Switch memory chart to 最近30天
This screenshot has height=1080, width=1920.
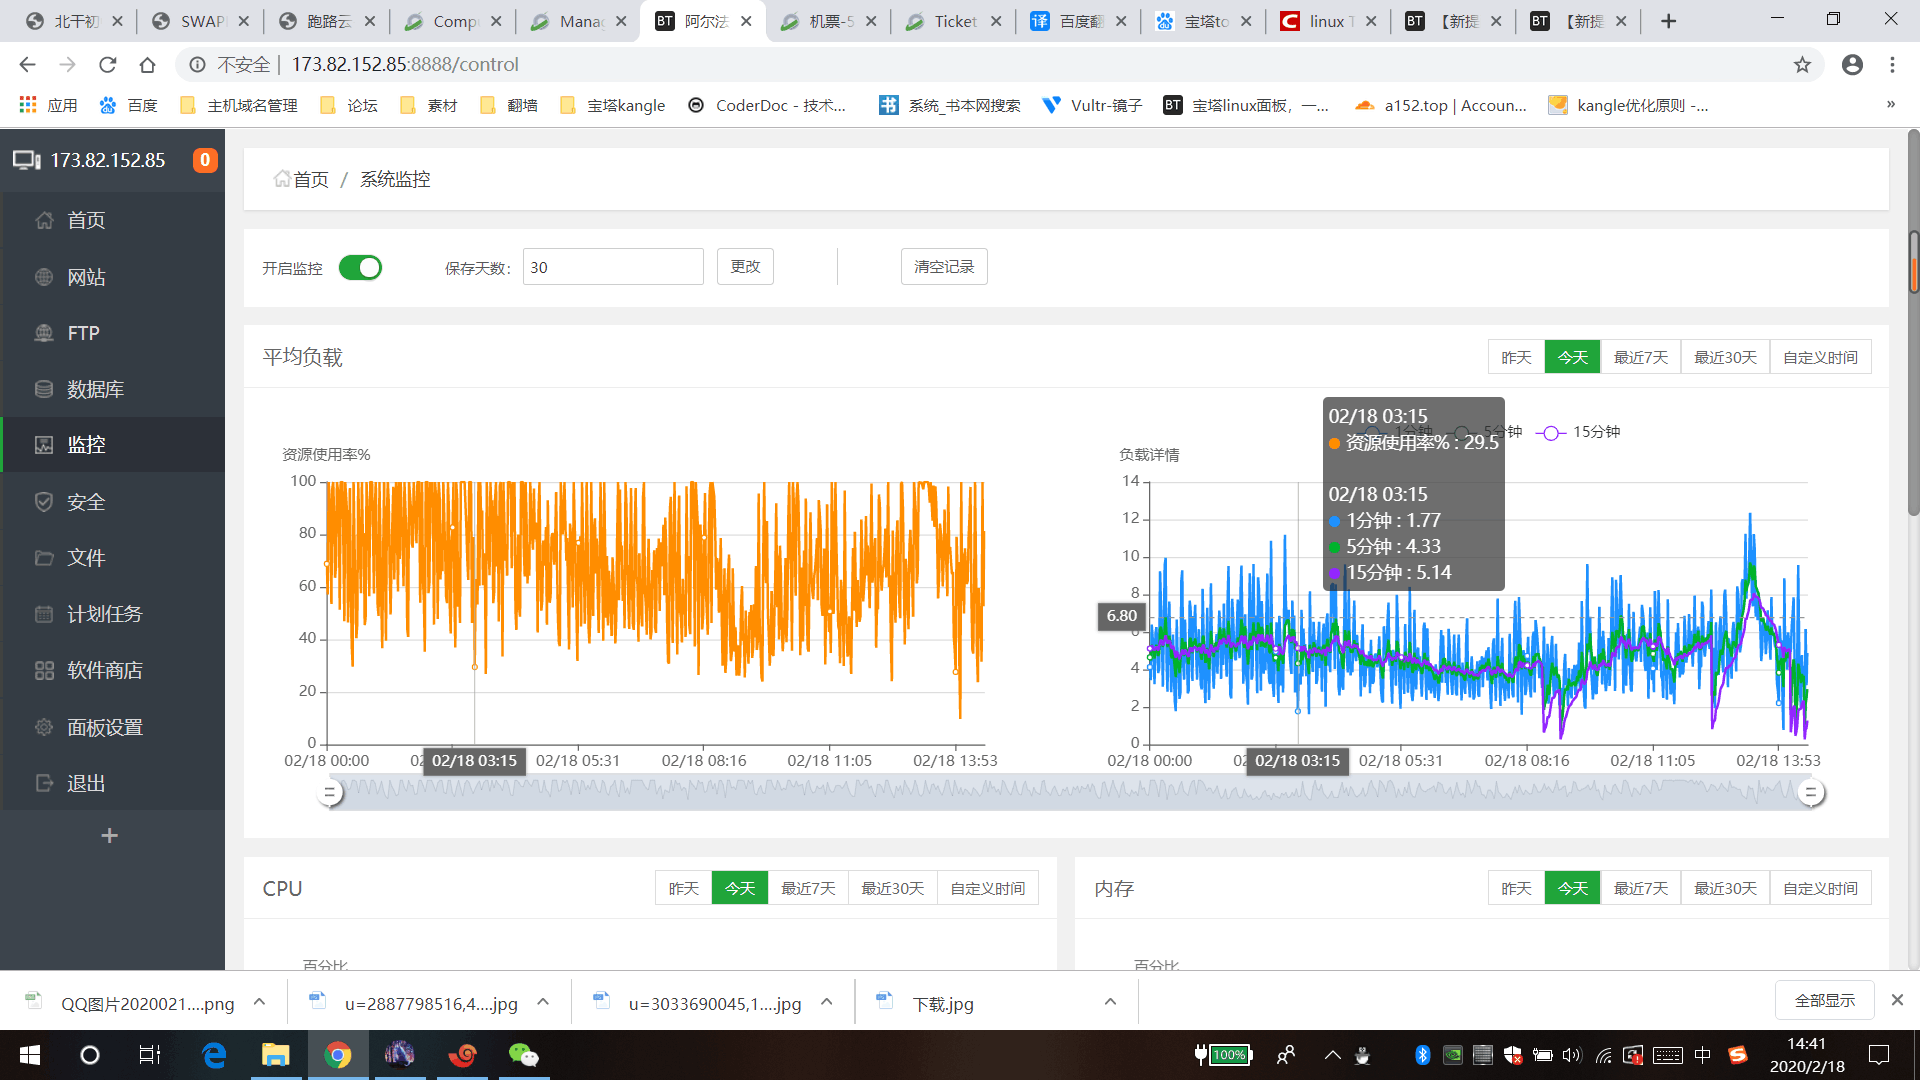(x=1725, y=888)
